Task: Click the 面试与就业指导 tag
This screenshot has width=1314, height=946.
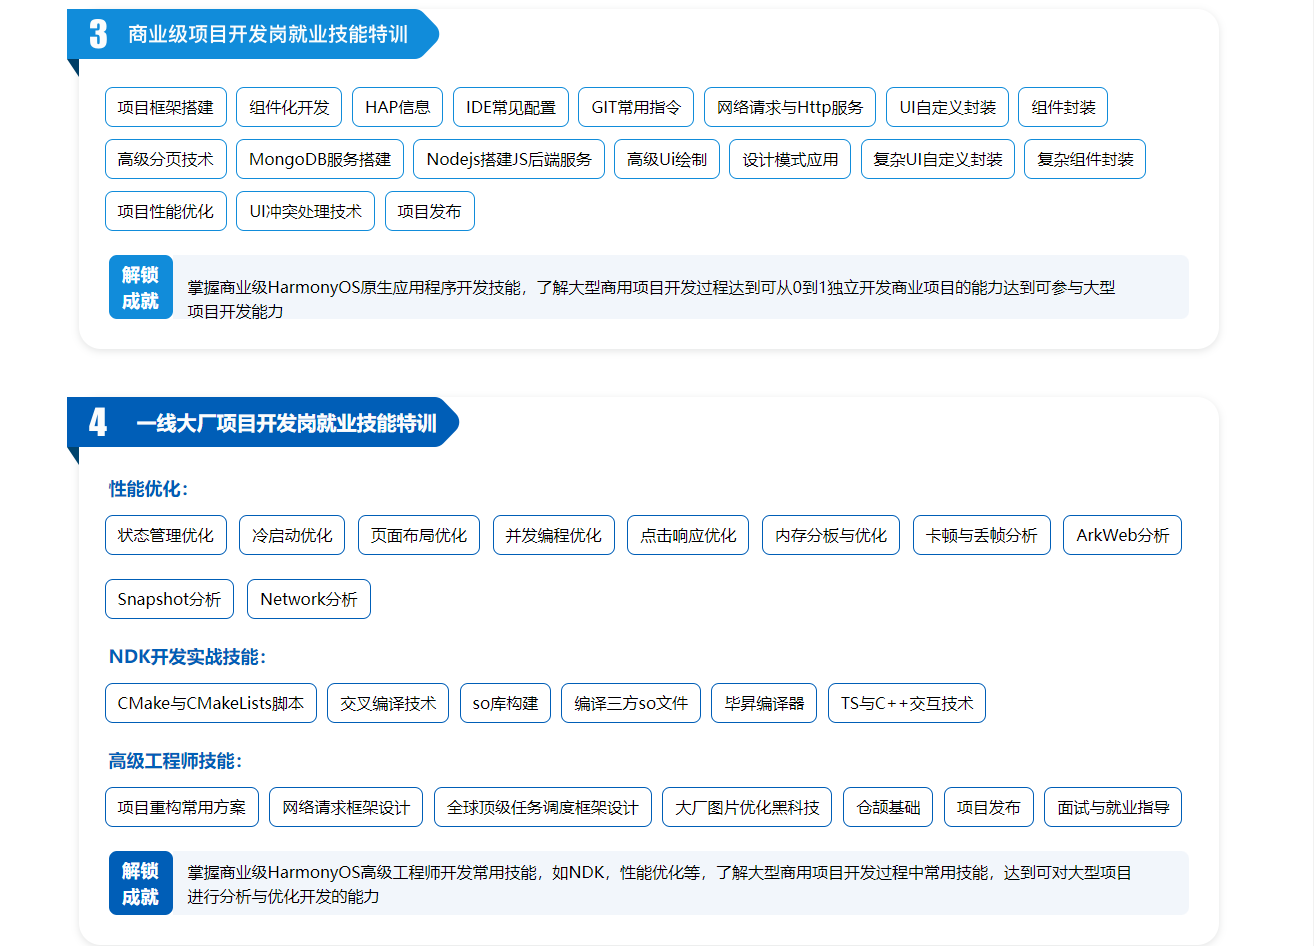Action: tap(1112, 807)
